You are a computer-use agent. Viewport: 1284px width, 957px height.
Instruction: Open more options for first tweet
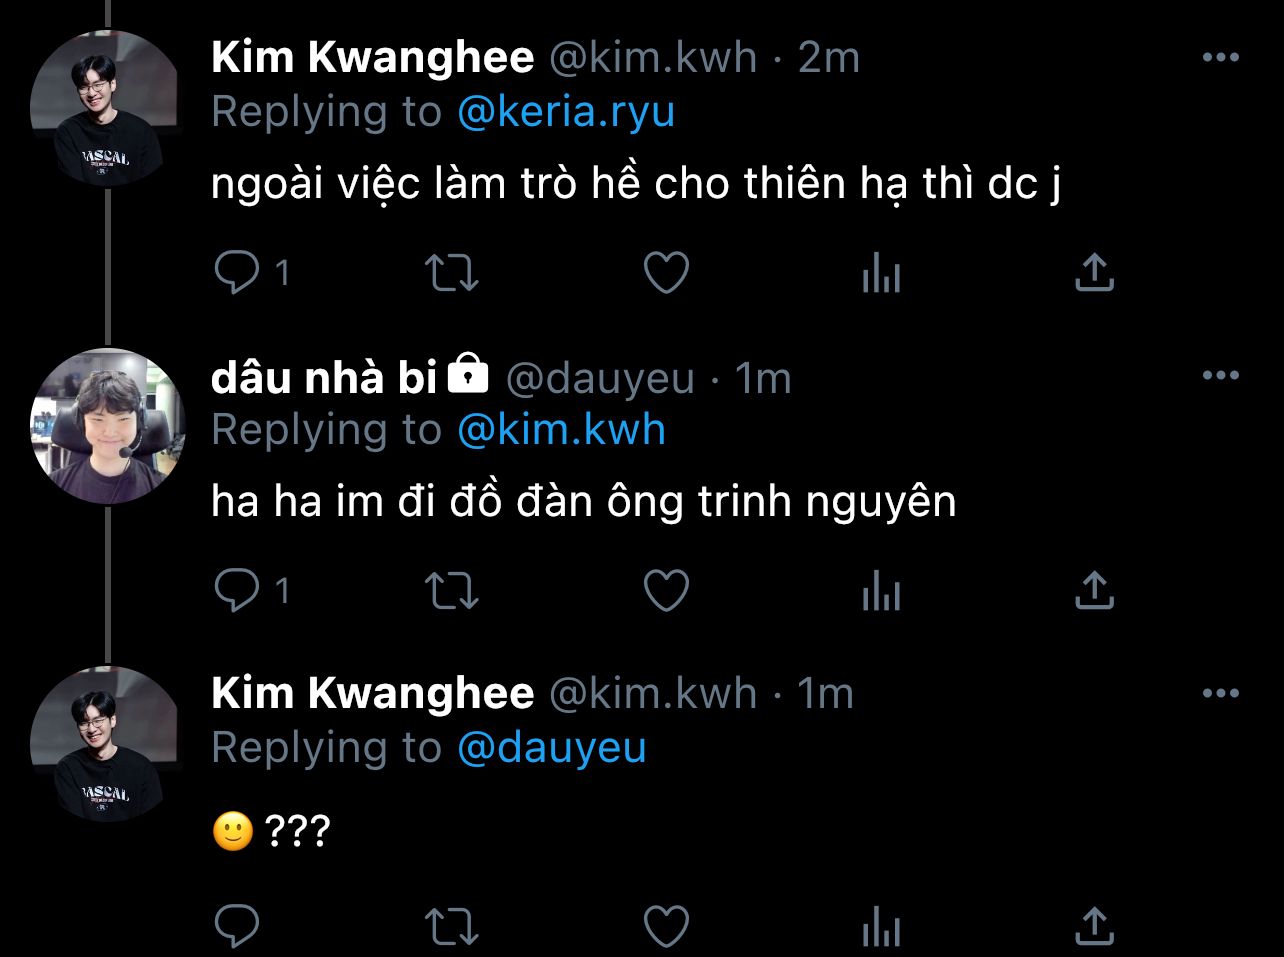[1220, 58]
